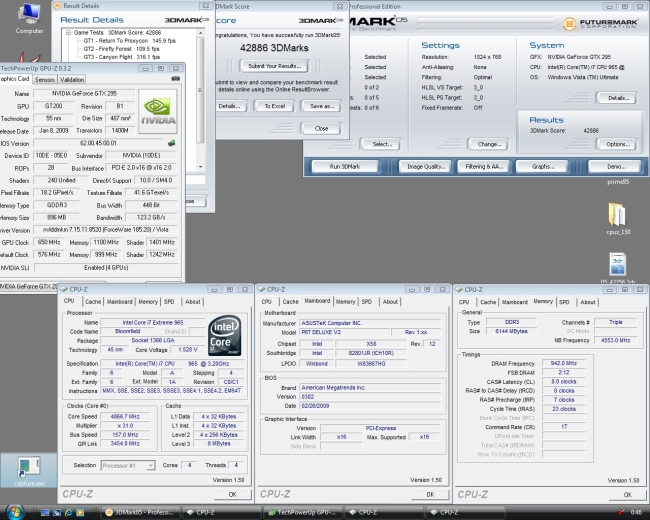Image resolution: width=650 pixels, height=520 pixels.
Task: Switch to TechPowerUp GPU-Z taskbar button
Action: click(303, 513)
